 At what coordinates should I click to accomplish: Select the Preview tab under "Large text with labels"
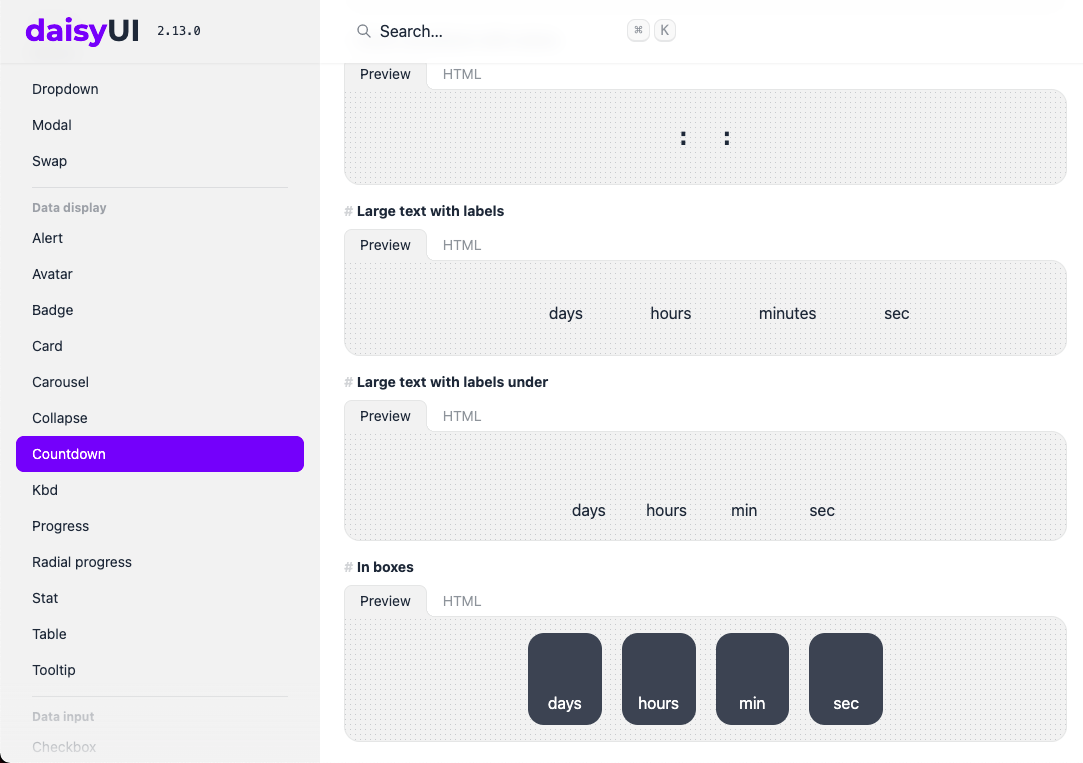pos(385,244)
